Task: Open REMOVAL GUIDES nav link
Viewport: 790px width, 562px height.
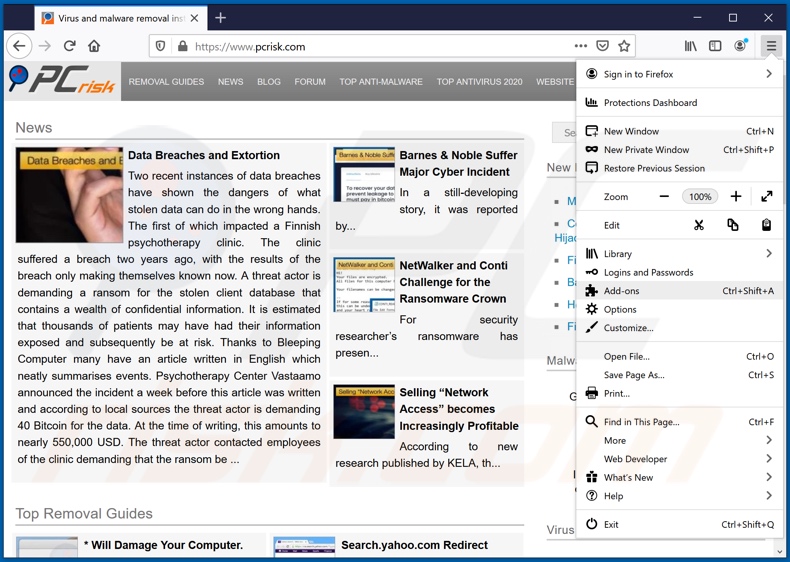Action: click(x=166, y=82)
